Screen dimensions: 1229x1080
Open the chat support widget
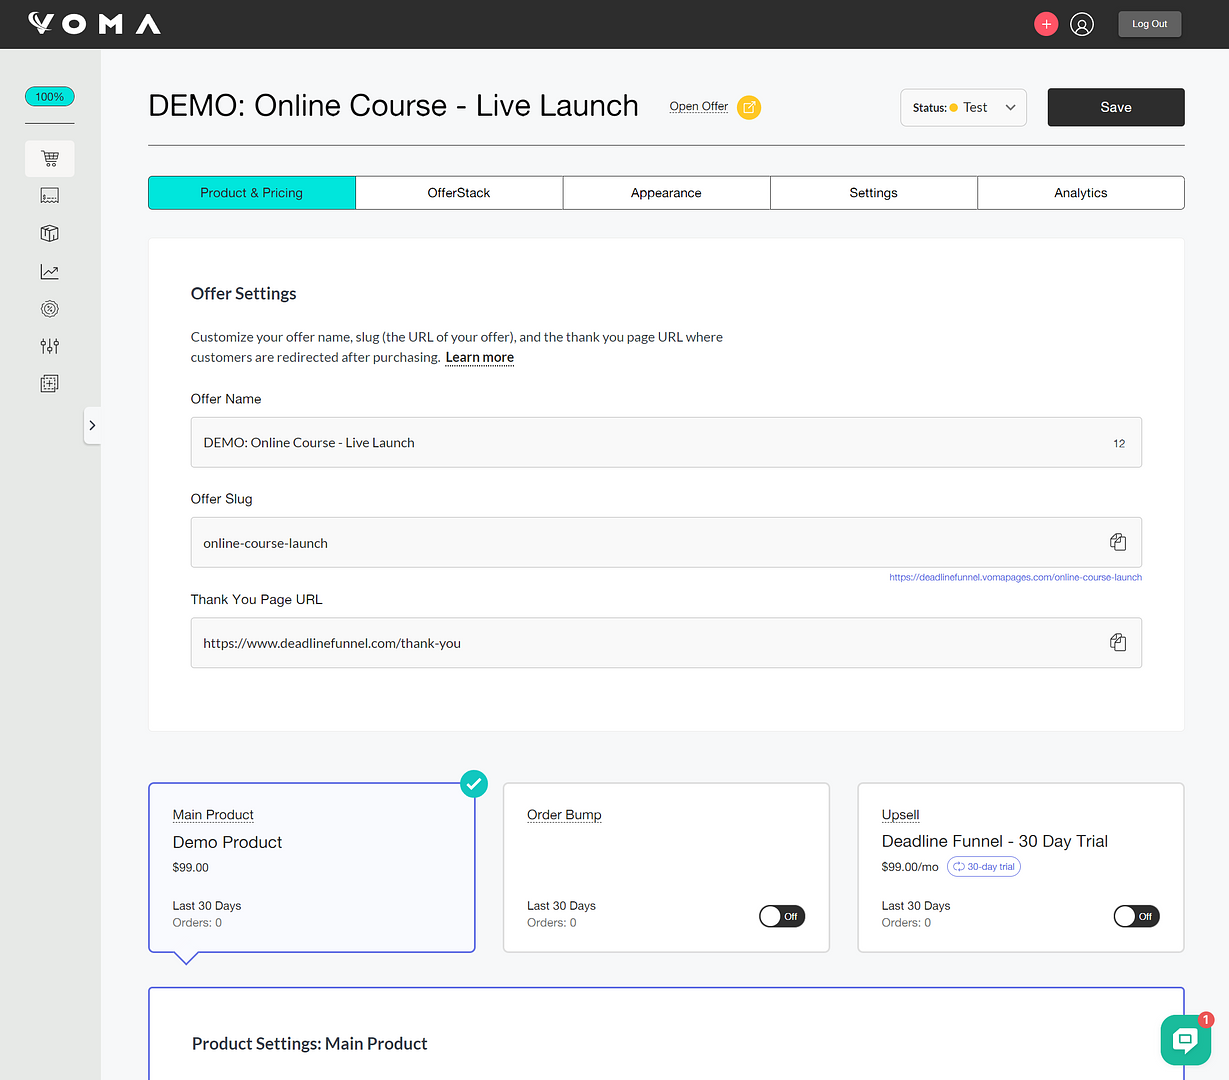point(1186,1040)
